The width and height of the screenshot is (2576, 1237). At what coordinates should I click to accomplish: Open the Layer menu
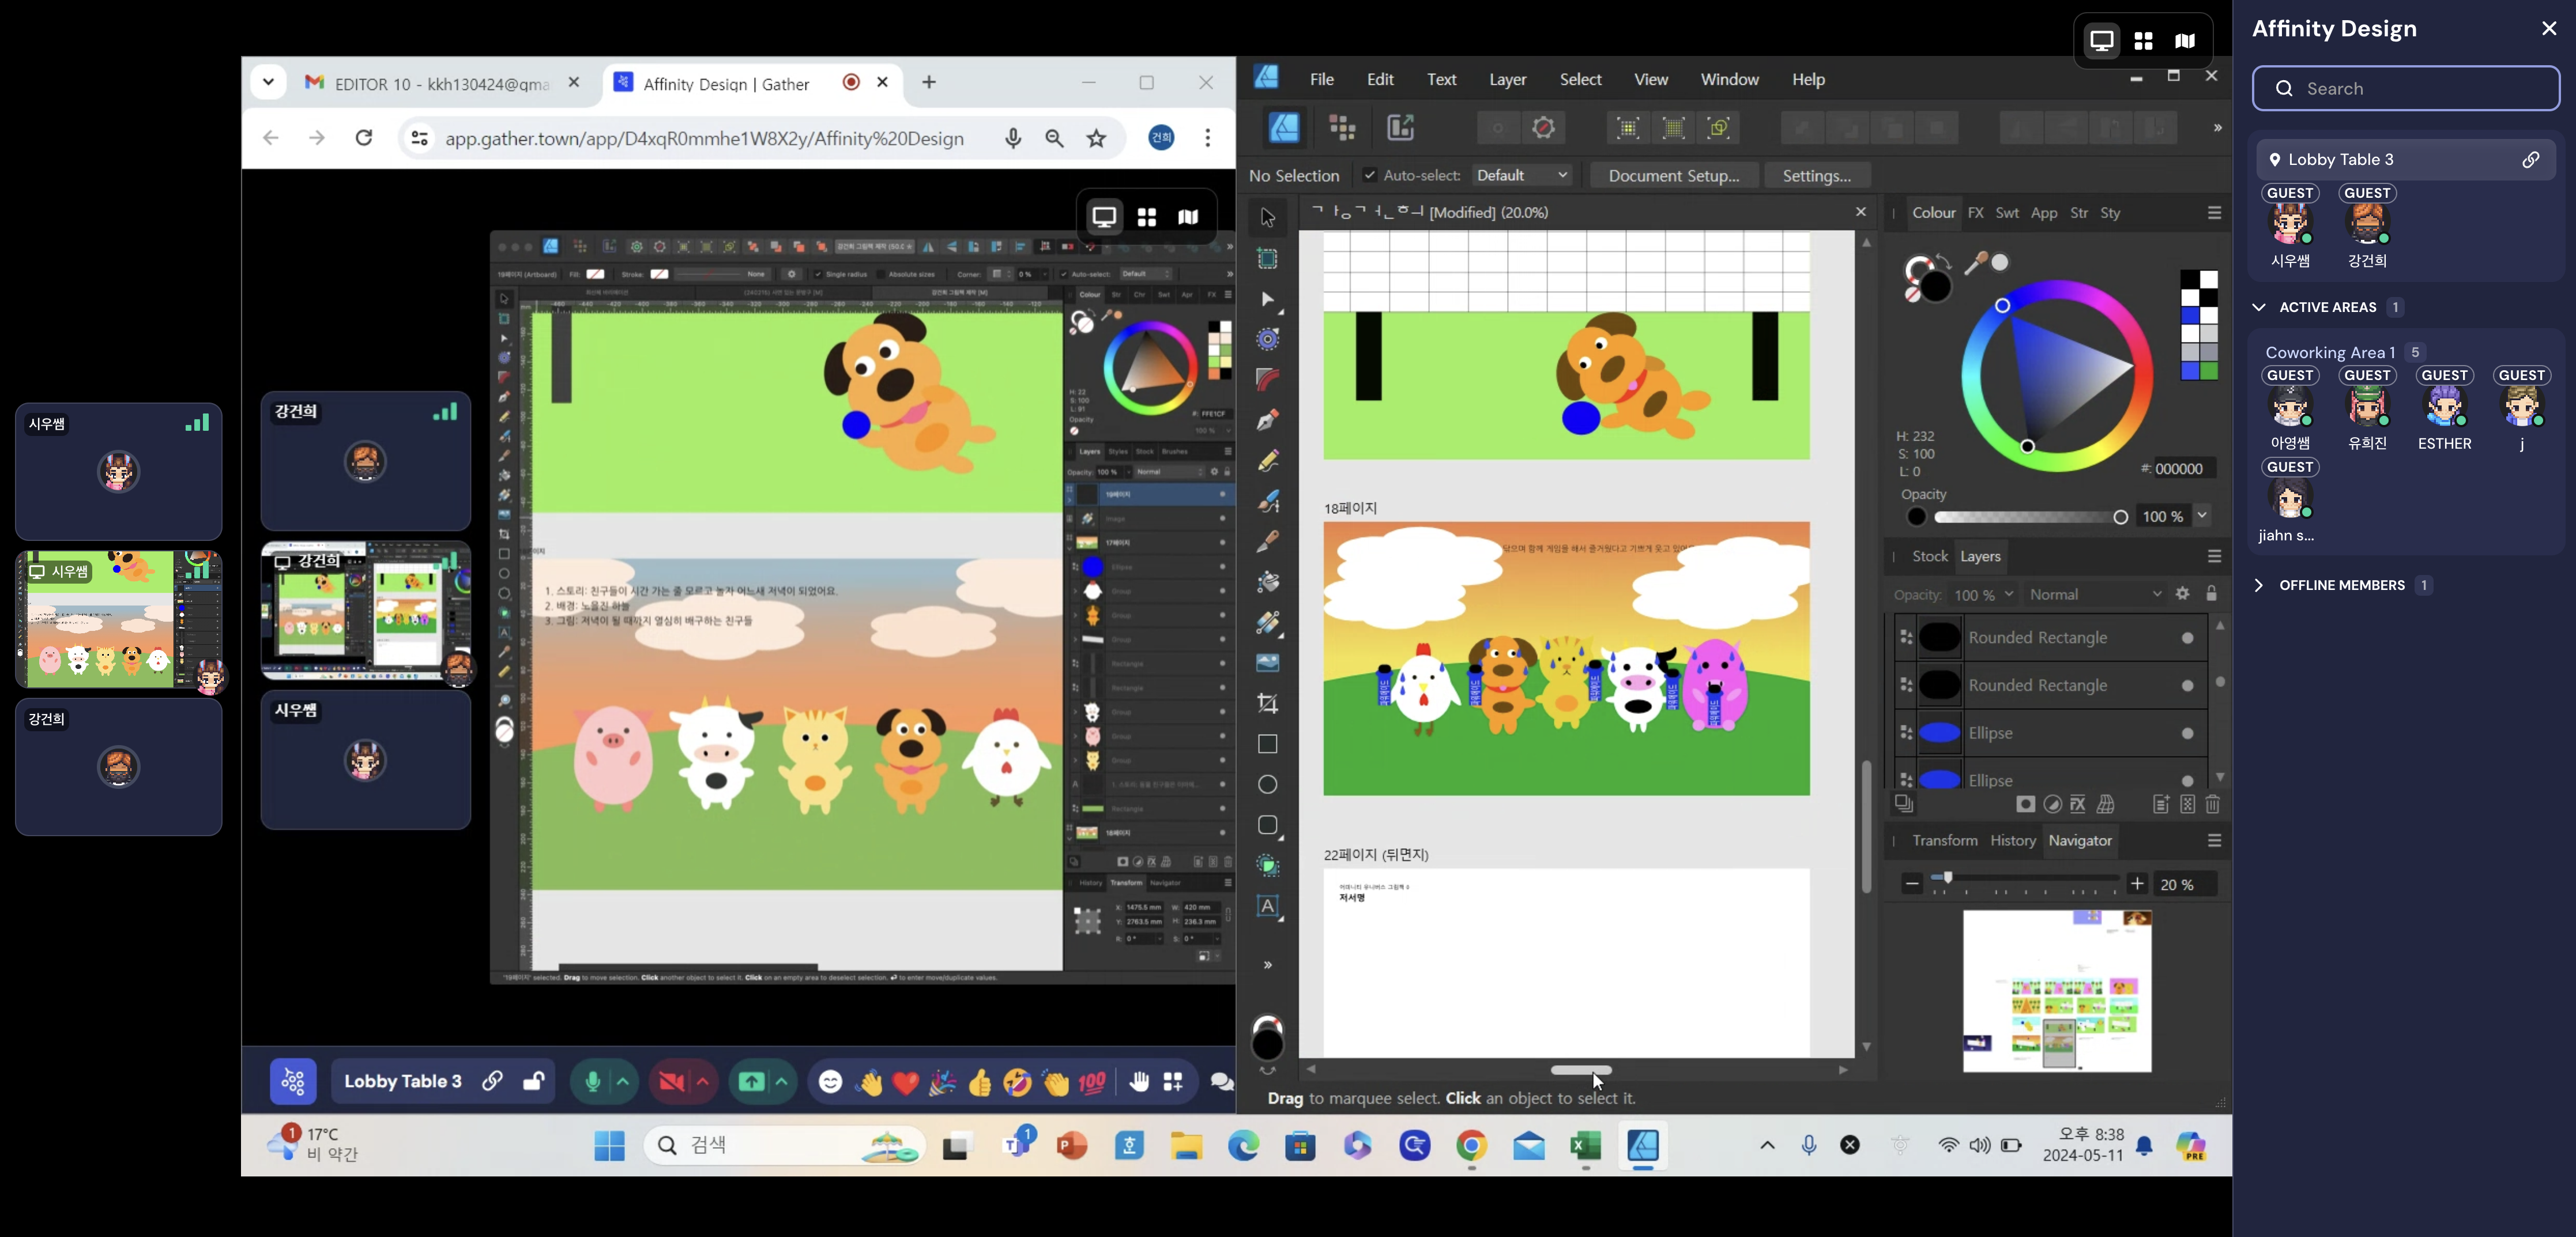[x=1507, y=79]
